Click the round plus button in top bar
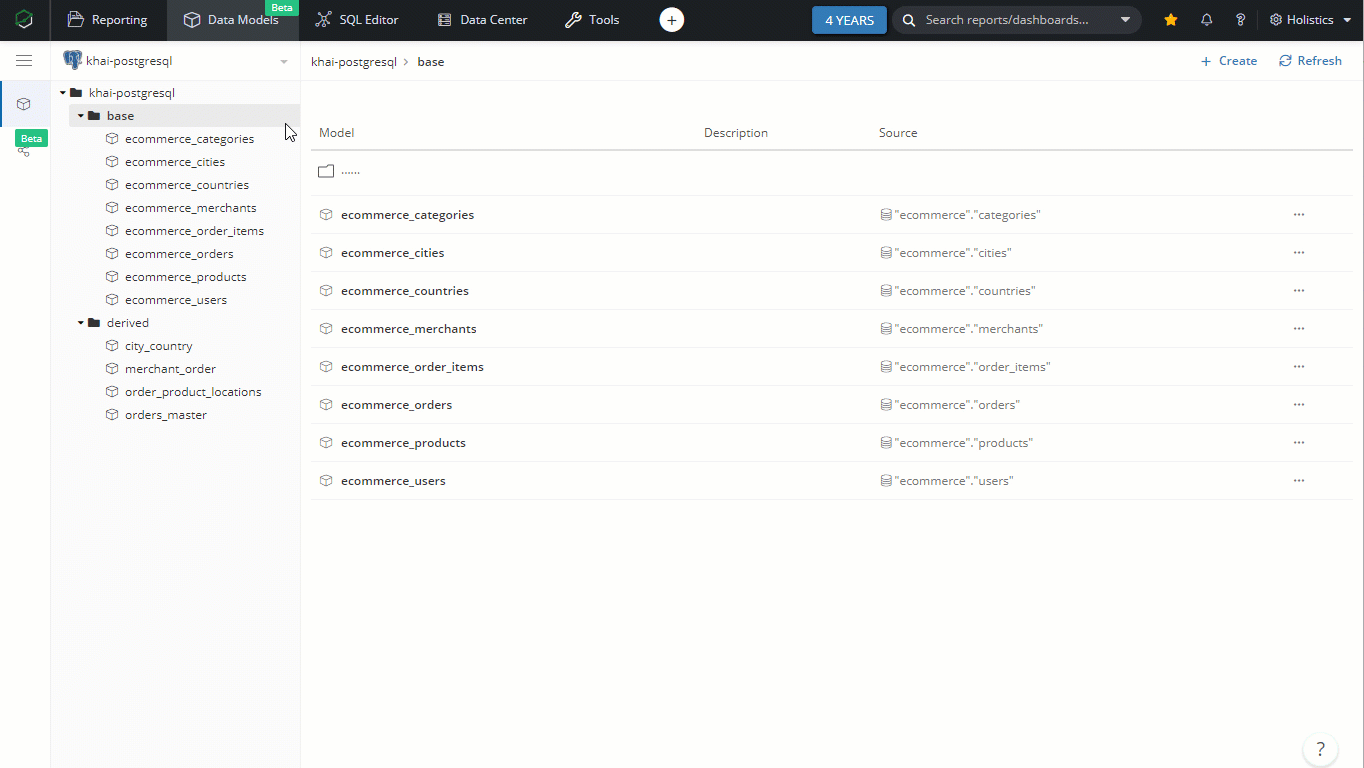The height and width of the screenshot is (768, 1364). [x=672, y=20]
